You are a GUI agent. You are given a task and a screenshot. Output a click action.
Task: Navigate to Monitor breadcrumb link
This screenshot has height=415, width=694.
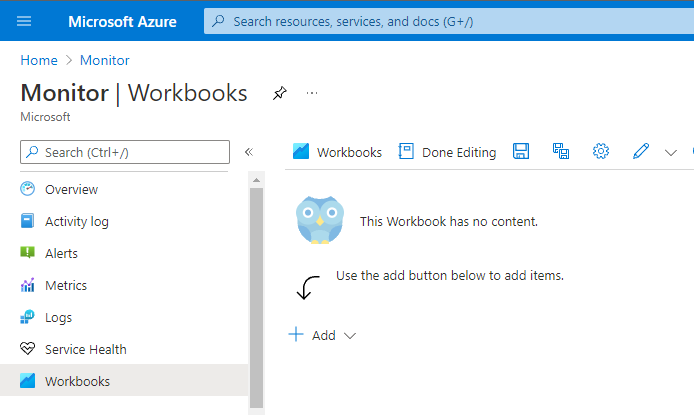click(105, 61)
